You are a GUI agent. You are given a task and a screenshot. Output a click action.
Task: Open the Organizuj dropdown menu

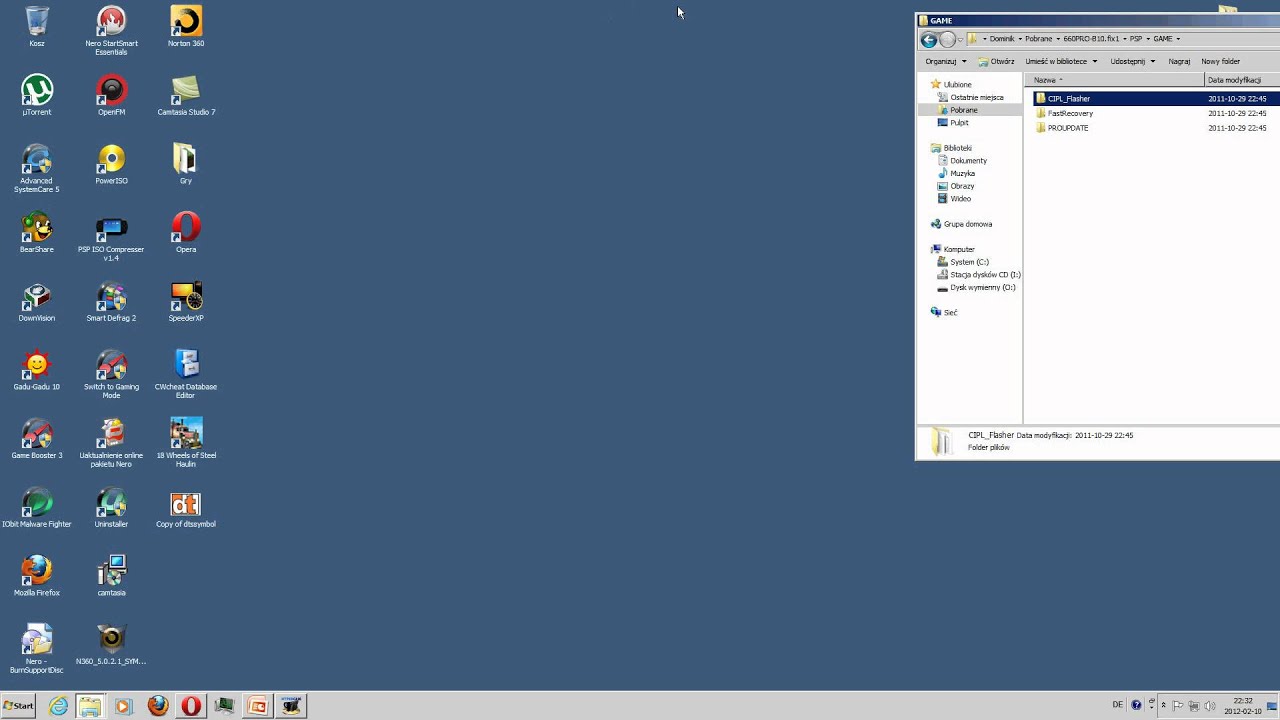click(945, 62)
